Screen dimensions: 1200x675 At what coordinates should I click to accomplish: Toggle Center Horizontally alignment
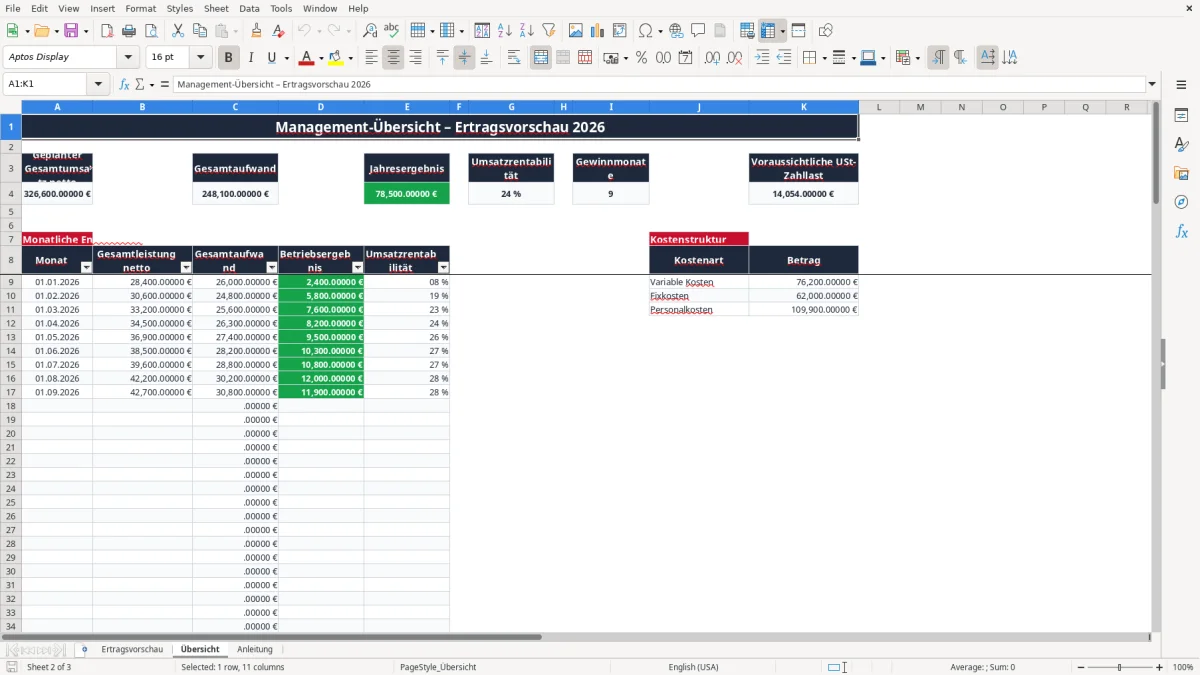point(393,58)
